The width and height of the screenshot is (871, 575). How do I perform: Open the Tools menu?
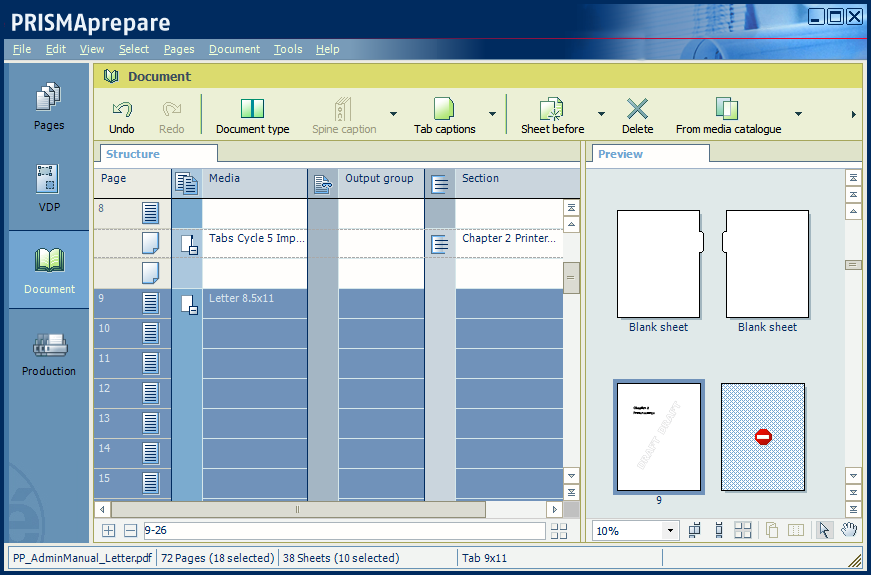[288, 49]
